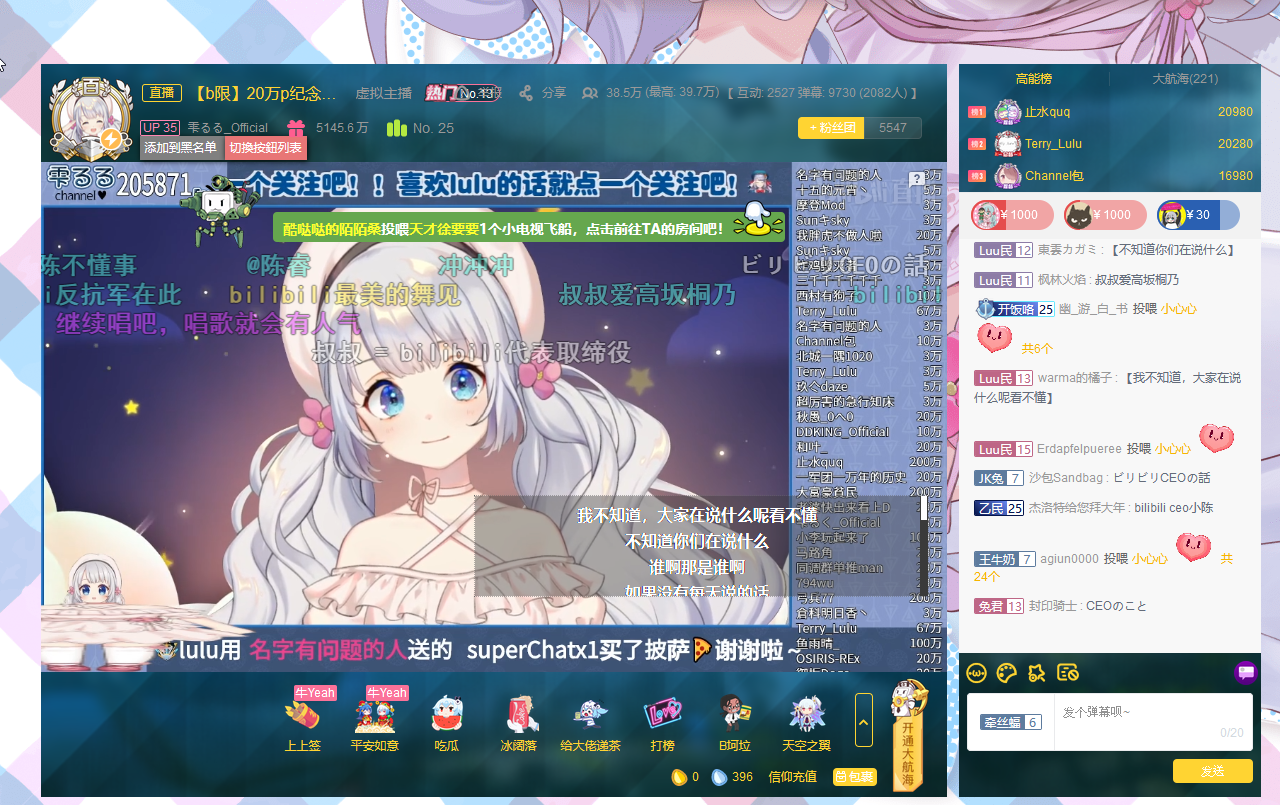Click user 枫林火焰 in chat
This screenshot has height=805, width=1280.
[1062, 280]
